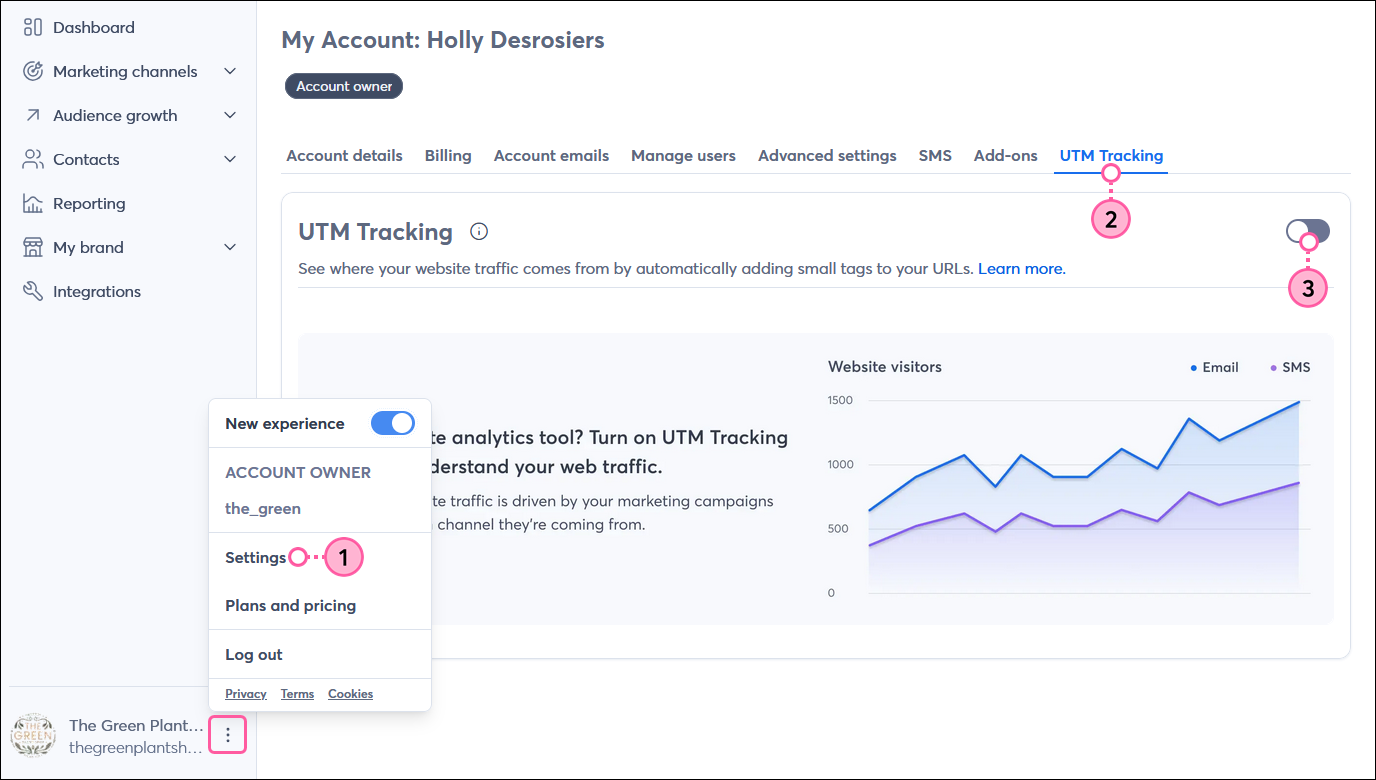The height and width of the screenshot is (780, 1376).
Task: Click the SMS legend entry on chart
Action: 1290,367
